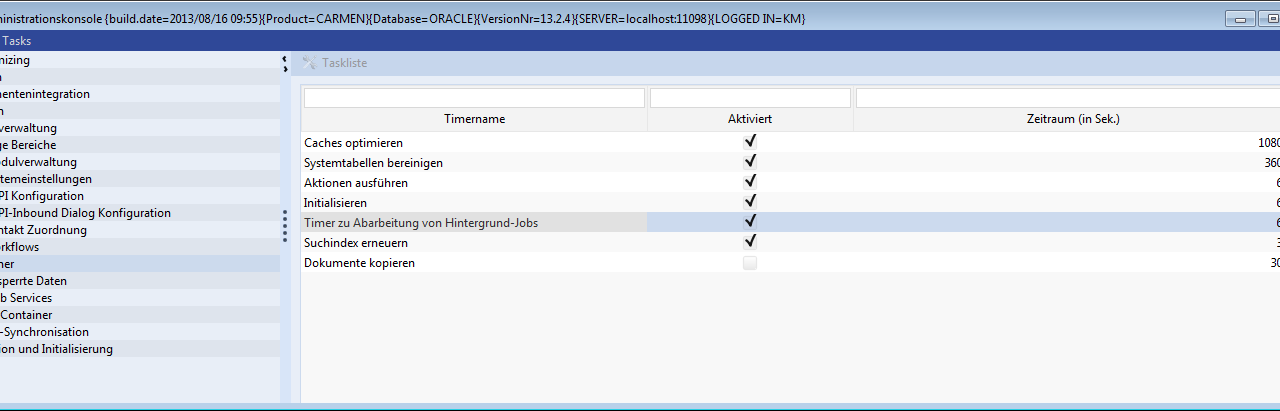The image size is (1280, 411).
Task: Minimize the administration console window
Action: click(1242, 19)
